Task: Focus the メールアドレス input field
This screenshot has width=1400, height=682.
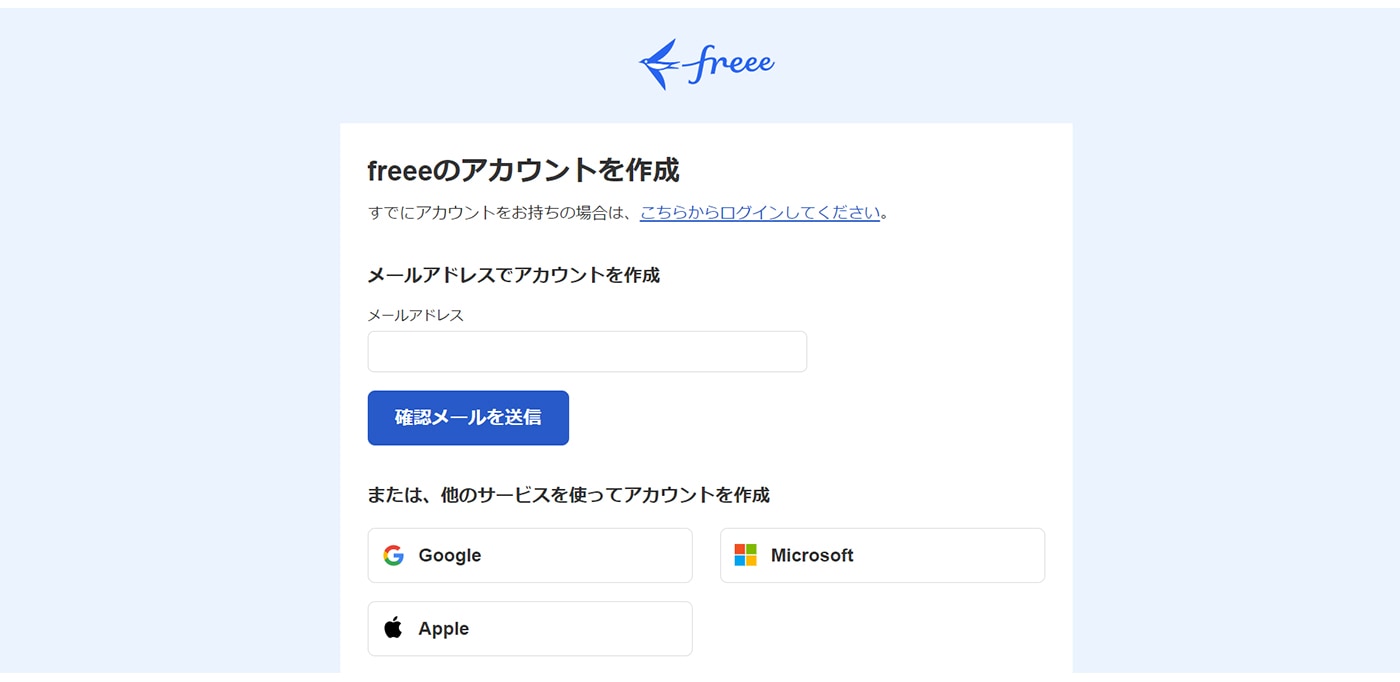Action: click(x=587, y=352)
